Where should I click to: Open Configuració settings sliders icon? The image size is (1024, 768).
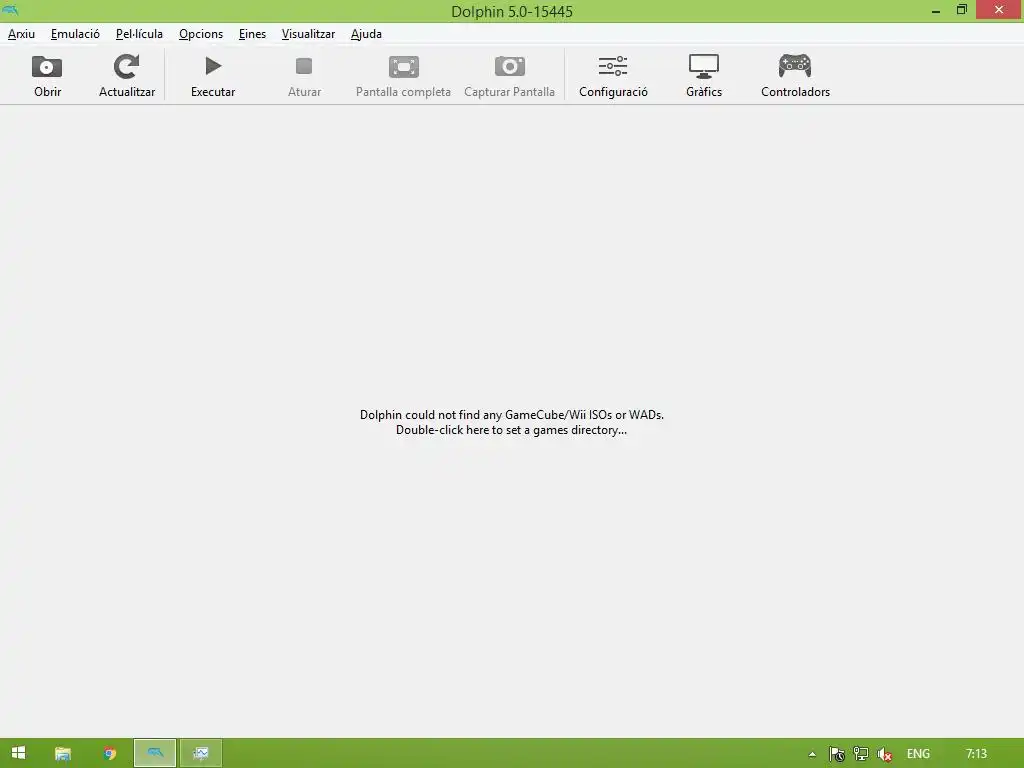(613, 66)
